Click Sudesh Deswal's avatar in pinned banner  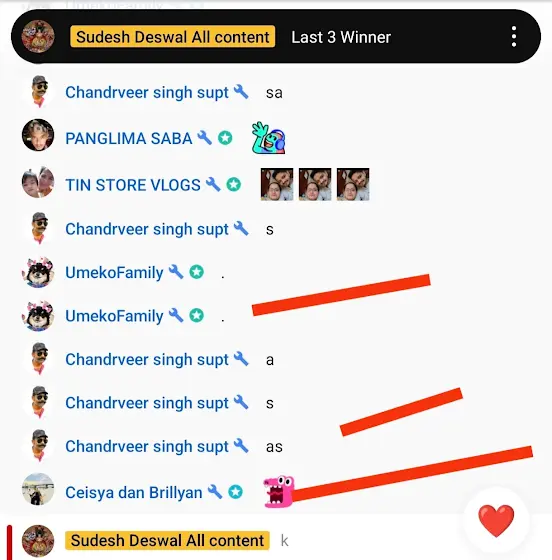click(x=38, y=36)
